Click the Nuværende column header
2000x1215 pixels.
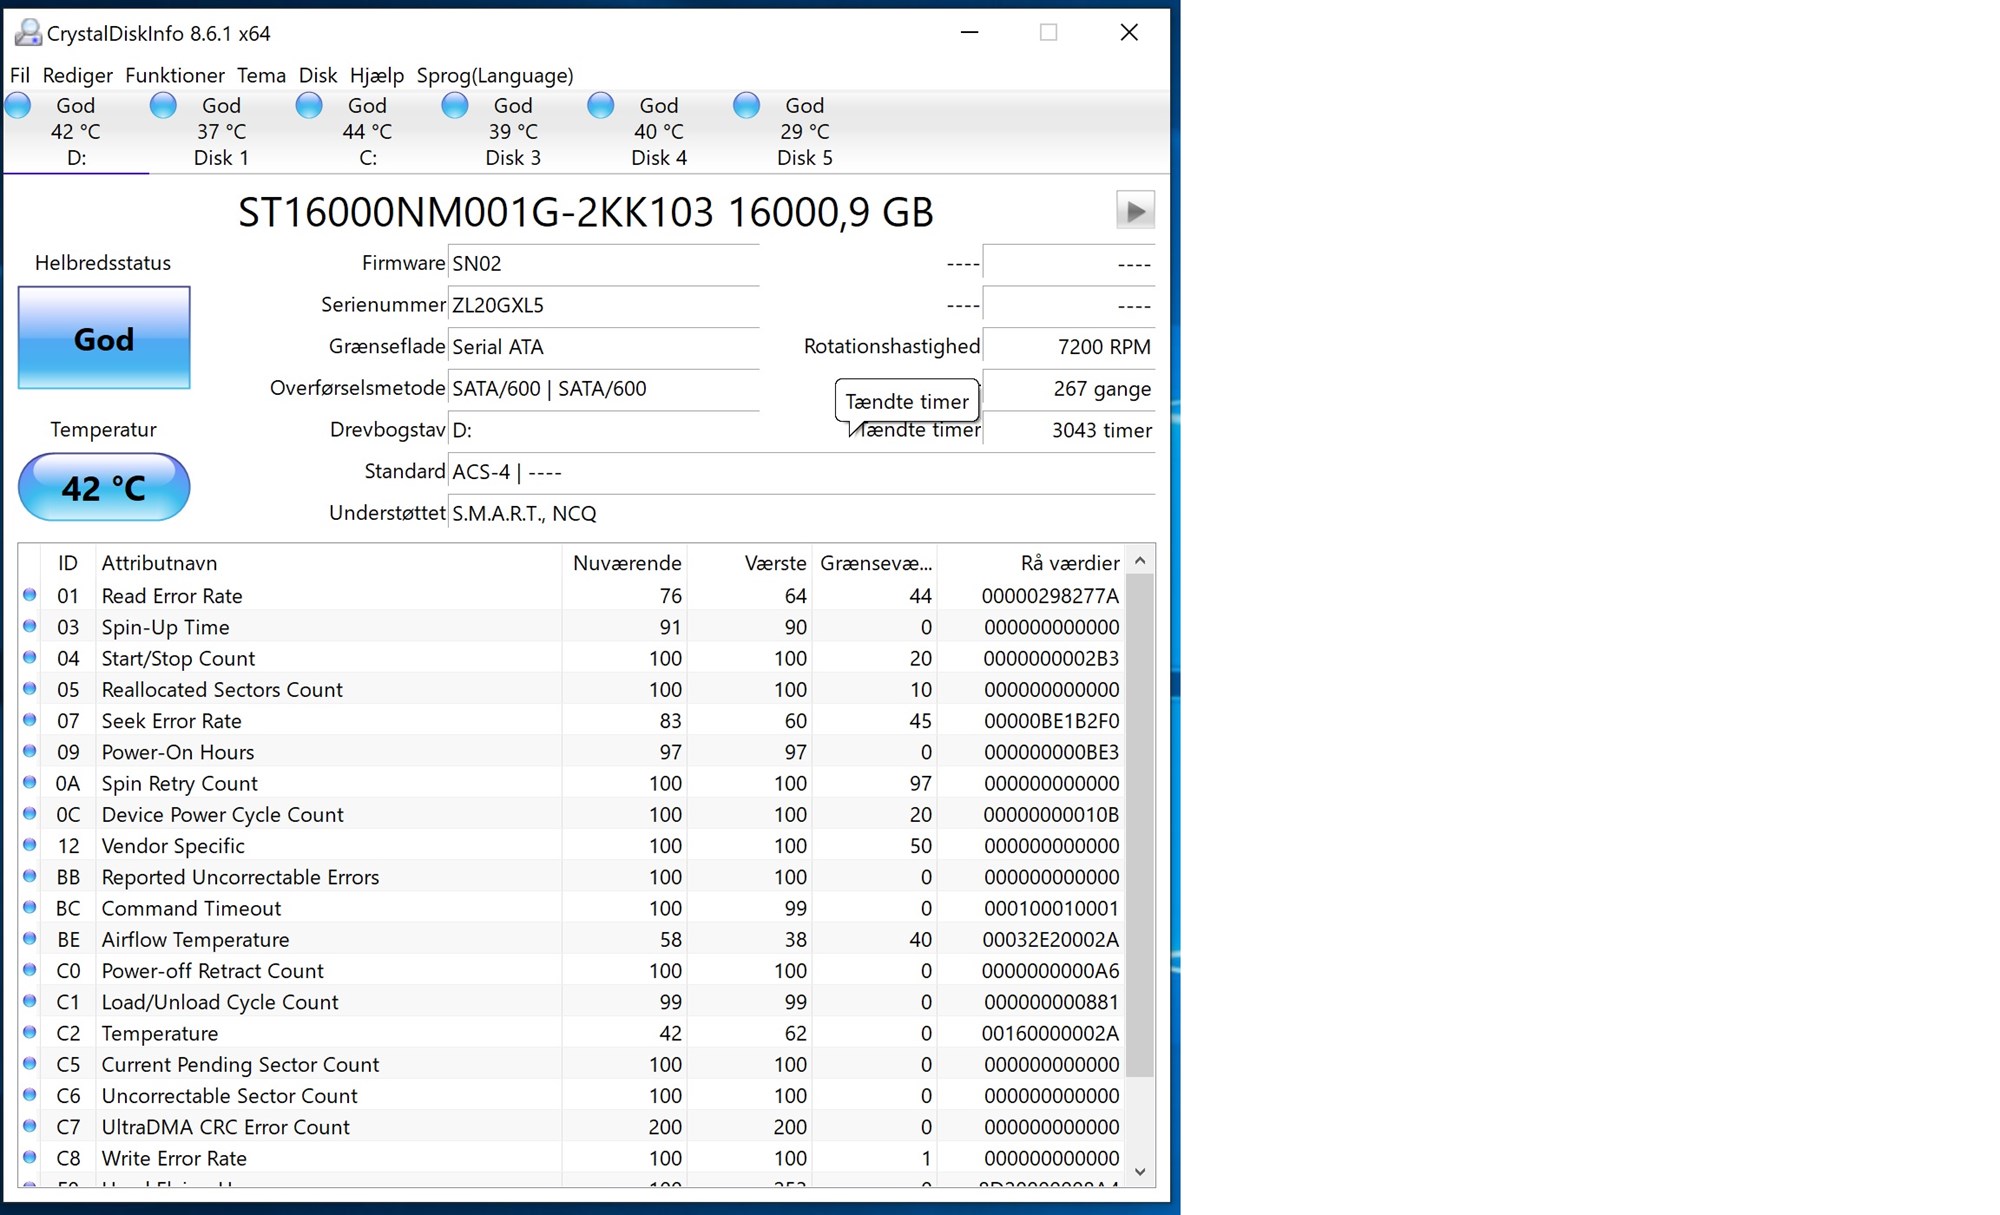pos(624,563)
